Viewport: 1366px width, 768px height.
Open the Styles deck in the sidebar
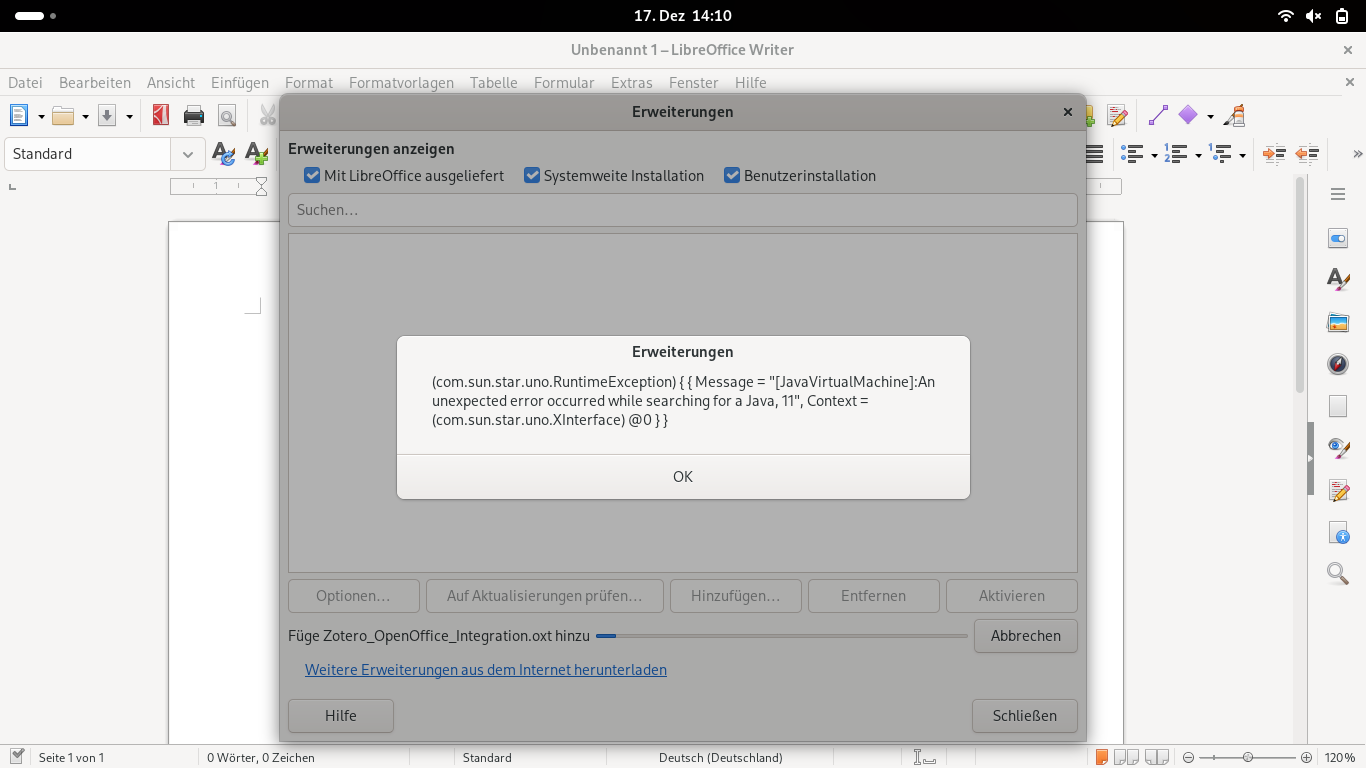(x=1338, y=280)
